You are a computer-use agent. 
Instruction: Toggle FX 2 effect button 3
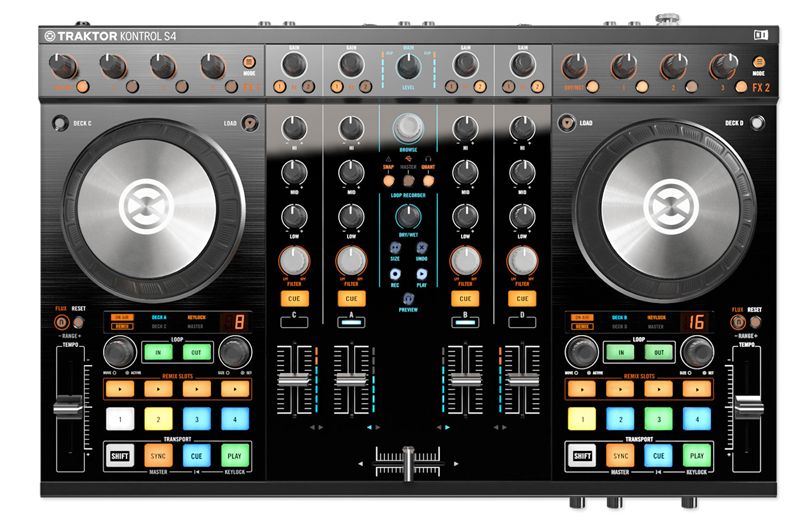pyautogui.click(x=741, y=87)
